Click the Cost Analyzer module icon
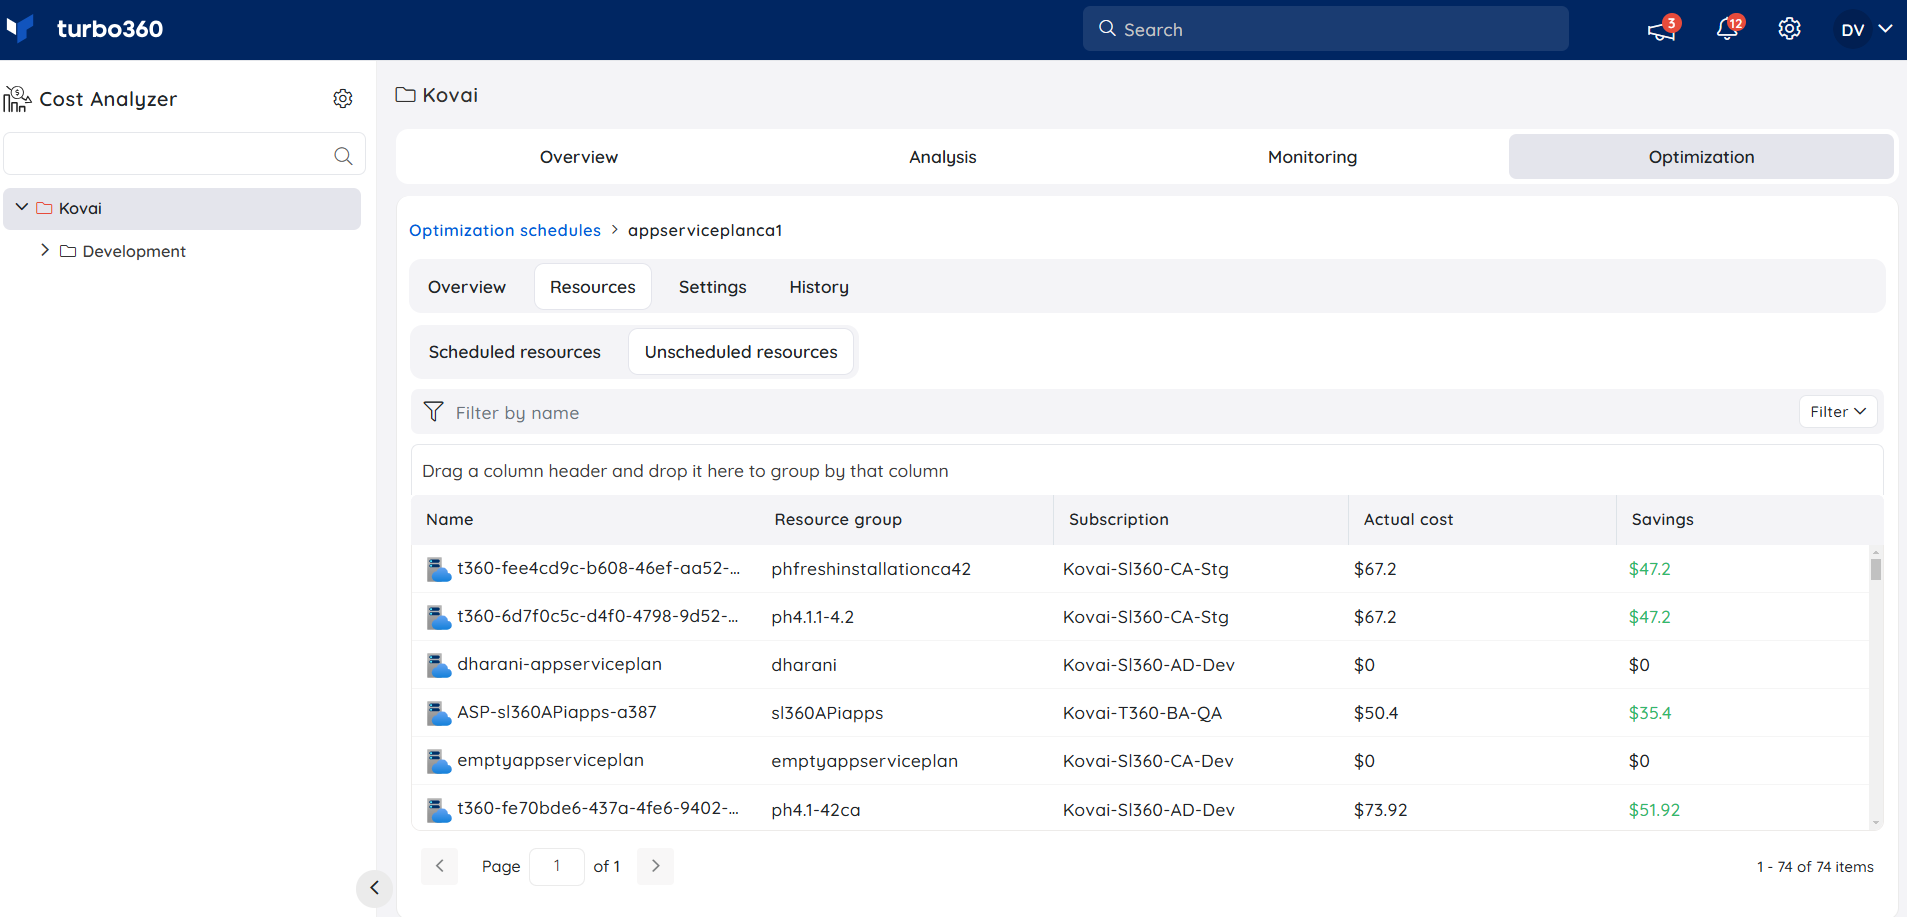The height and width of the screenshot is (917, 1907). [x=17, y=98]
